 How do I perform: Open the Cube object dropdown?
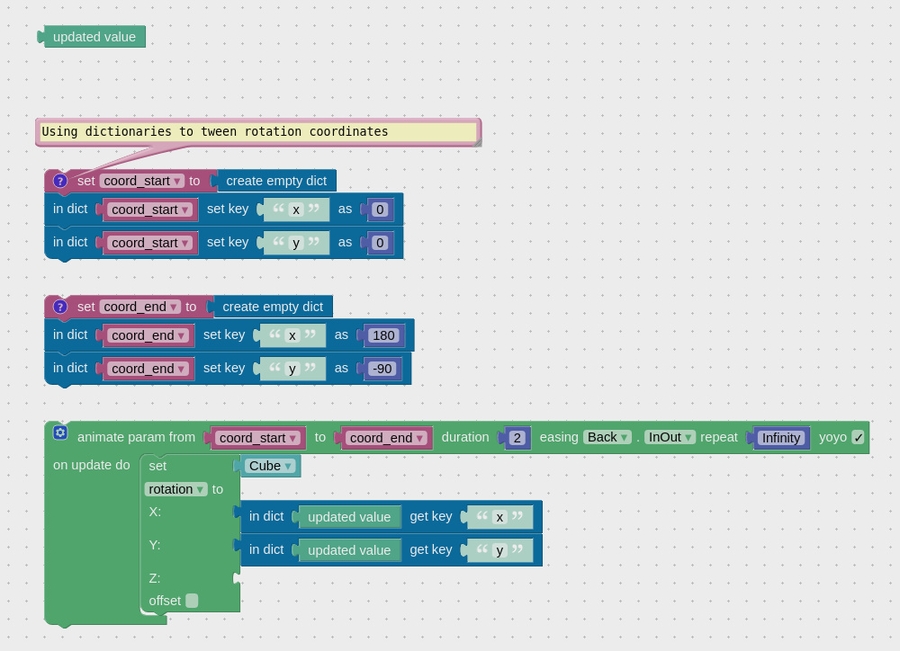tap(270, 466)
